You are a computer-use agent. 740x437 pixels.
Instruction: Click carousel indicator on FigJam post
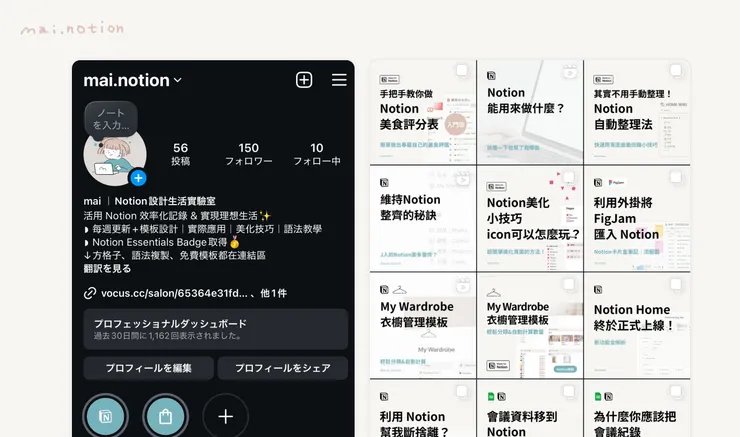pyautogui.click(x=676, y=177)
